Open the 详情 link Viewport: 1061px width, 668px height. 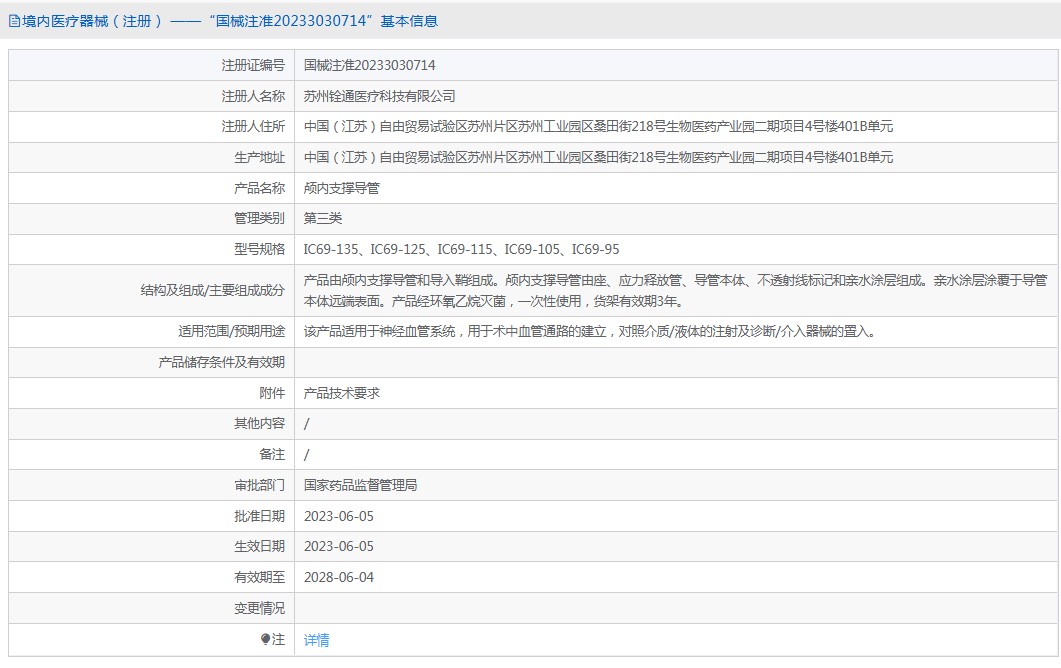(x=316, y=640)
